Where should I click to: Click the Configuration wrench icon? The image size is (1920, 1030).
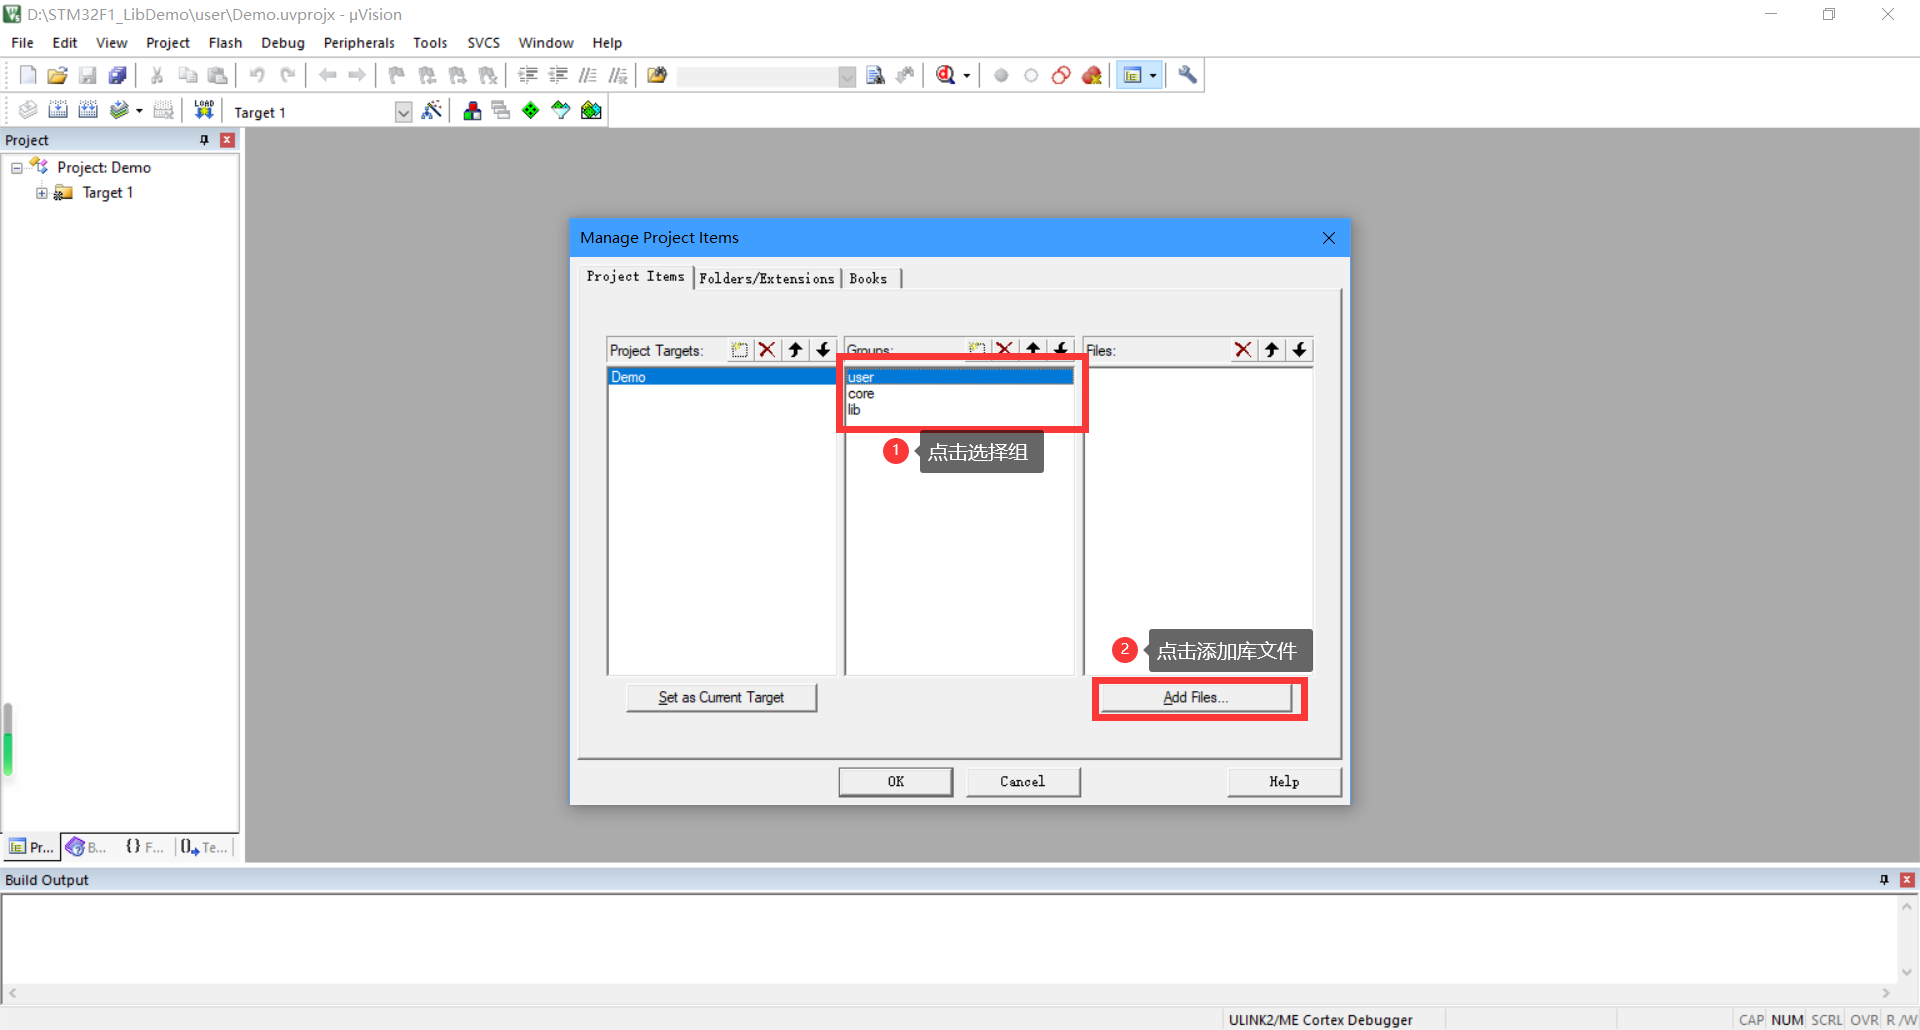point(1187,75)
